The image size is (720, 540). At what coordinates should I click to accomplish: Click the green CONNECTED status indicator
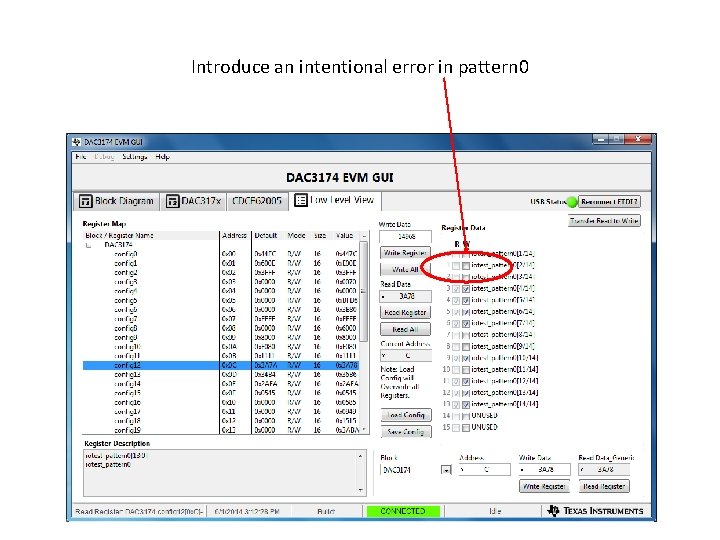[403, 511]
